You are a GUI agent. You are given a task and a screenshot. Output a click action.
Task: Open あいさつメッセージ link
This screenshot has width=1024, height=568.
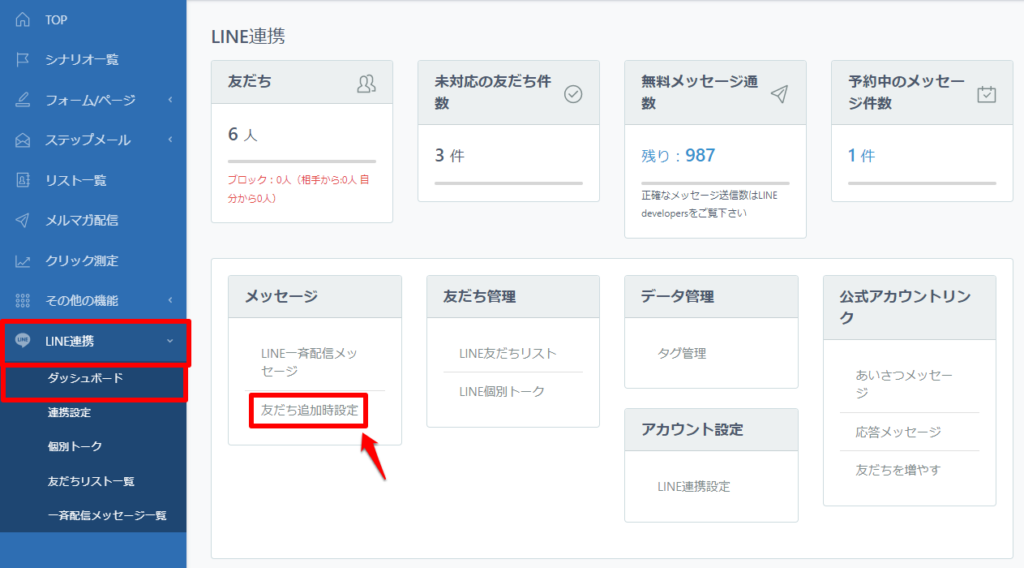tap(904, 384)
